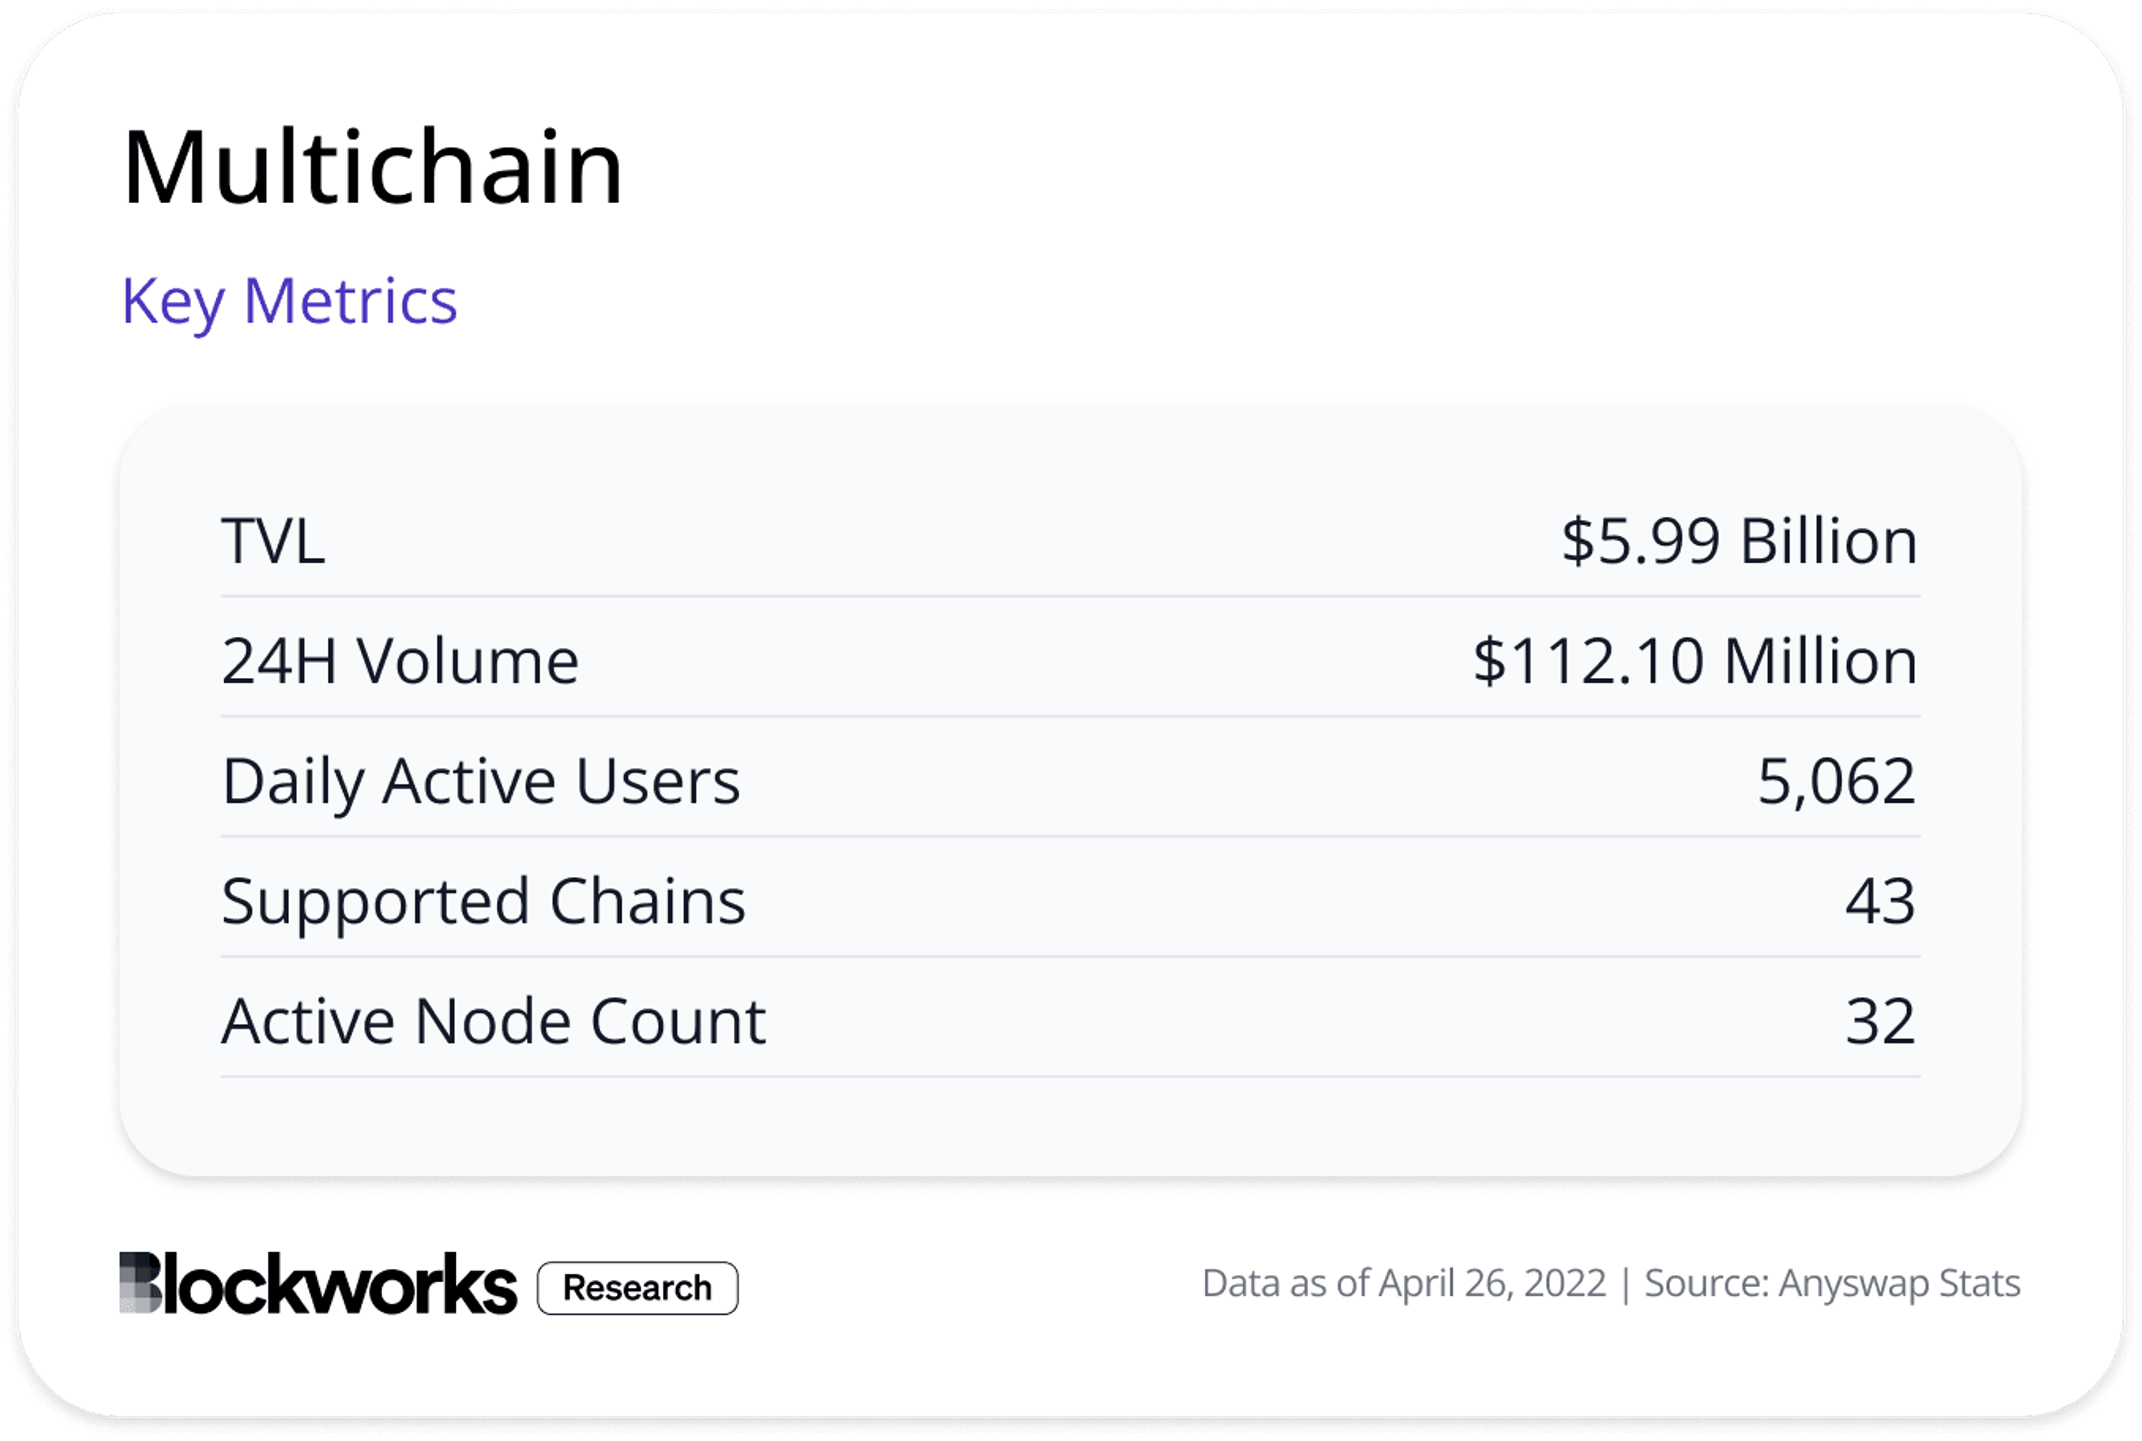Select the Daily Active Users label
This screenshot has height=1441, width=2142.
pyautogui.click(x=481, y=781)
